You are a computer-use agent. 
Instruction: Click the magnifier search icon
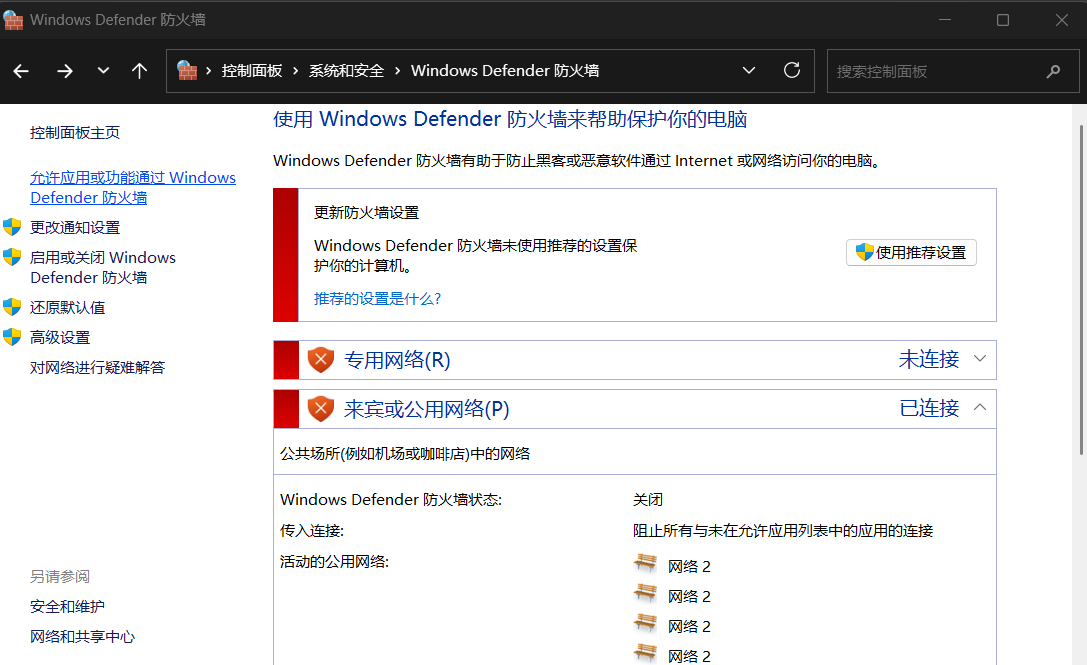point(1053,71)
